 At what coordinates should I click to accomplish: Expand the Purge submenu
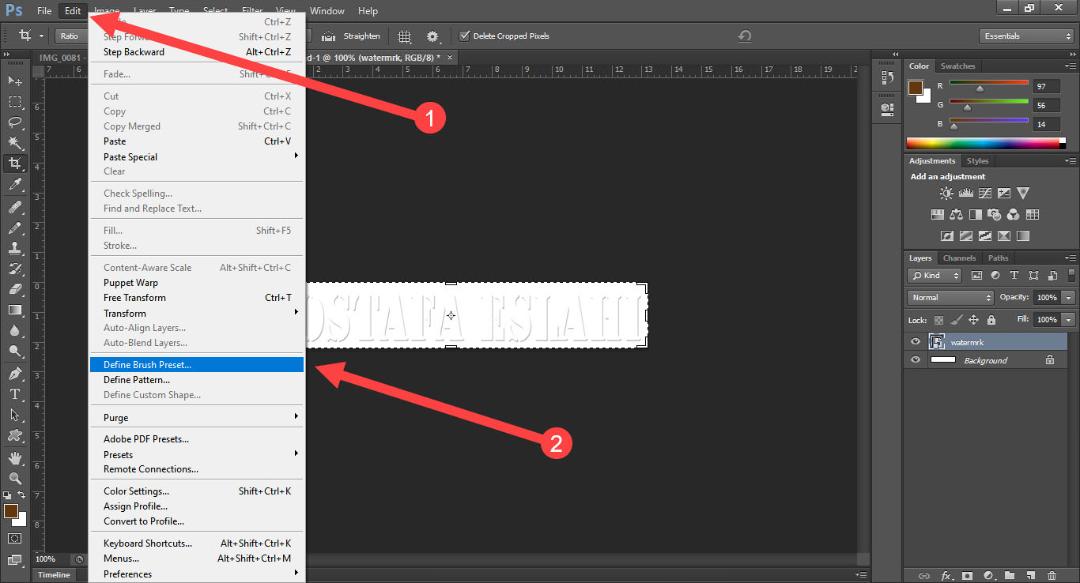click(197, 418)
